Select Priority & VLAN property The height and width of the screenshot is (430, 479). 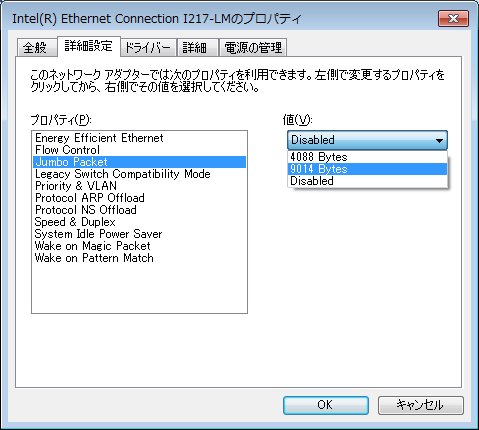139,186
